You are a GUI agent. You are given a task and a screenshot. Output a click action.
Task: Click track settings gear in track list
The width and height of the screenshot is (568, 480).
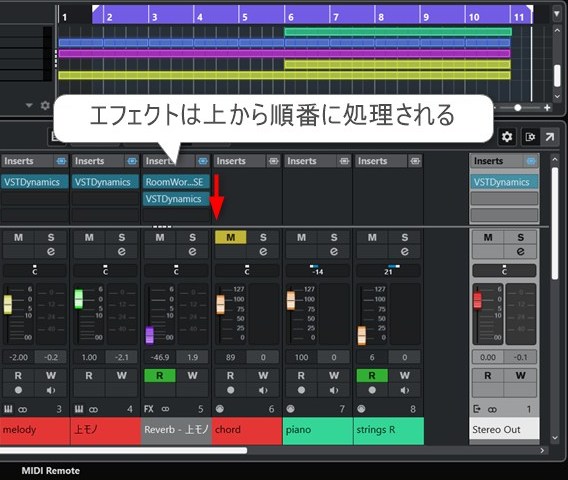[45, 105]
